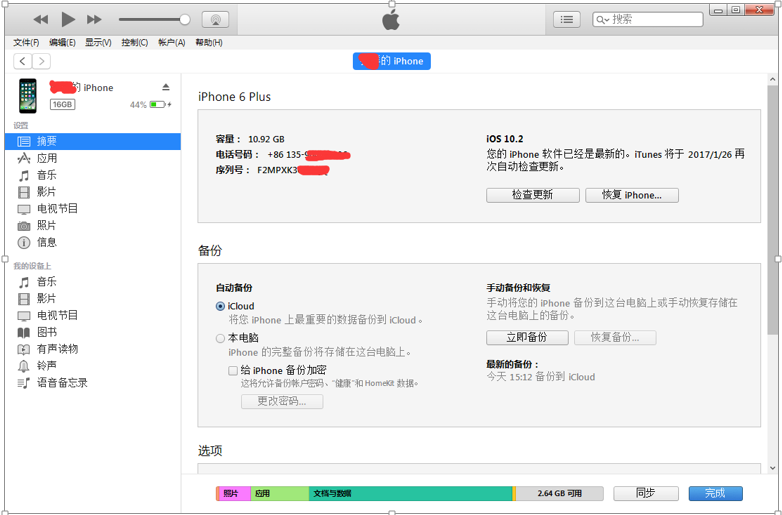
Task: Click the teal 文稿与数据 storage segment
Action: pyautogui.click(x=410, y=494)
